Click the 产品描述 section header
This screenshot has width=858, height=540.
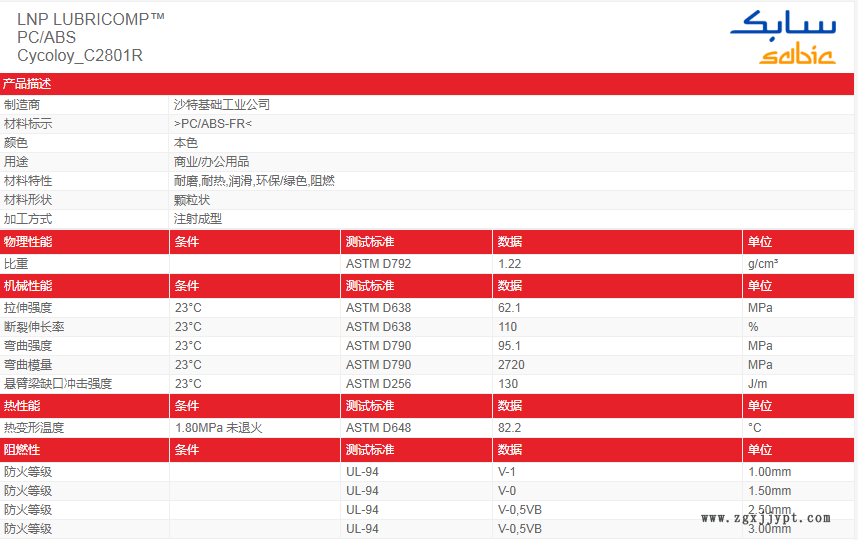28,85
